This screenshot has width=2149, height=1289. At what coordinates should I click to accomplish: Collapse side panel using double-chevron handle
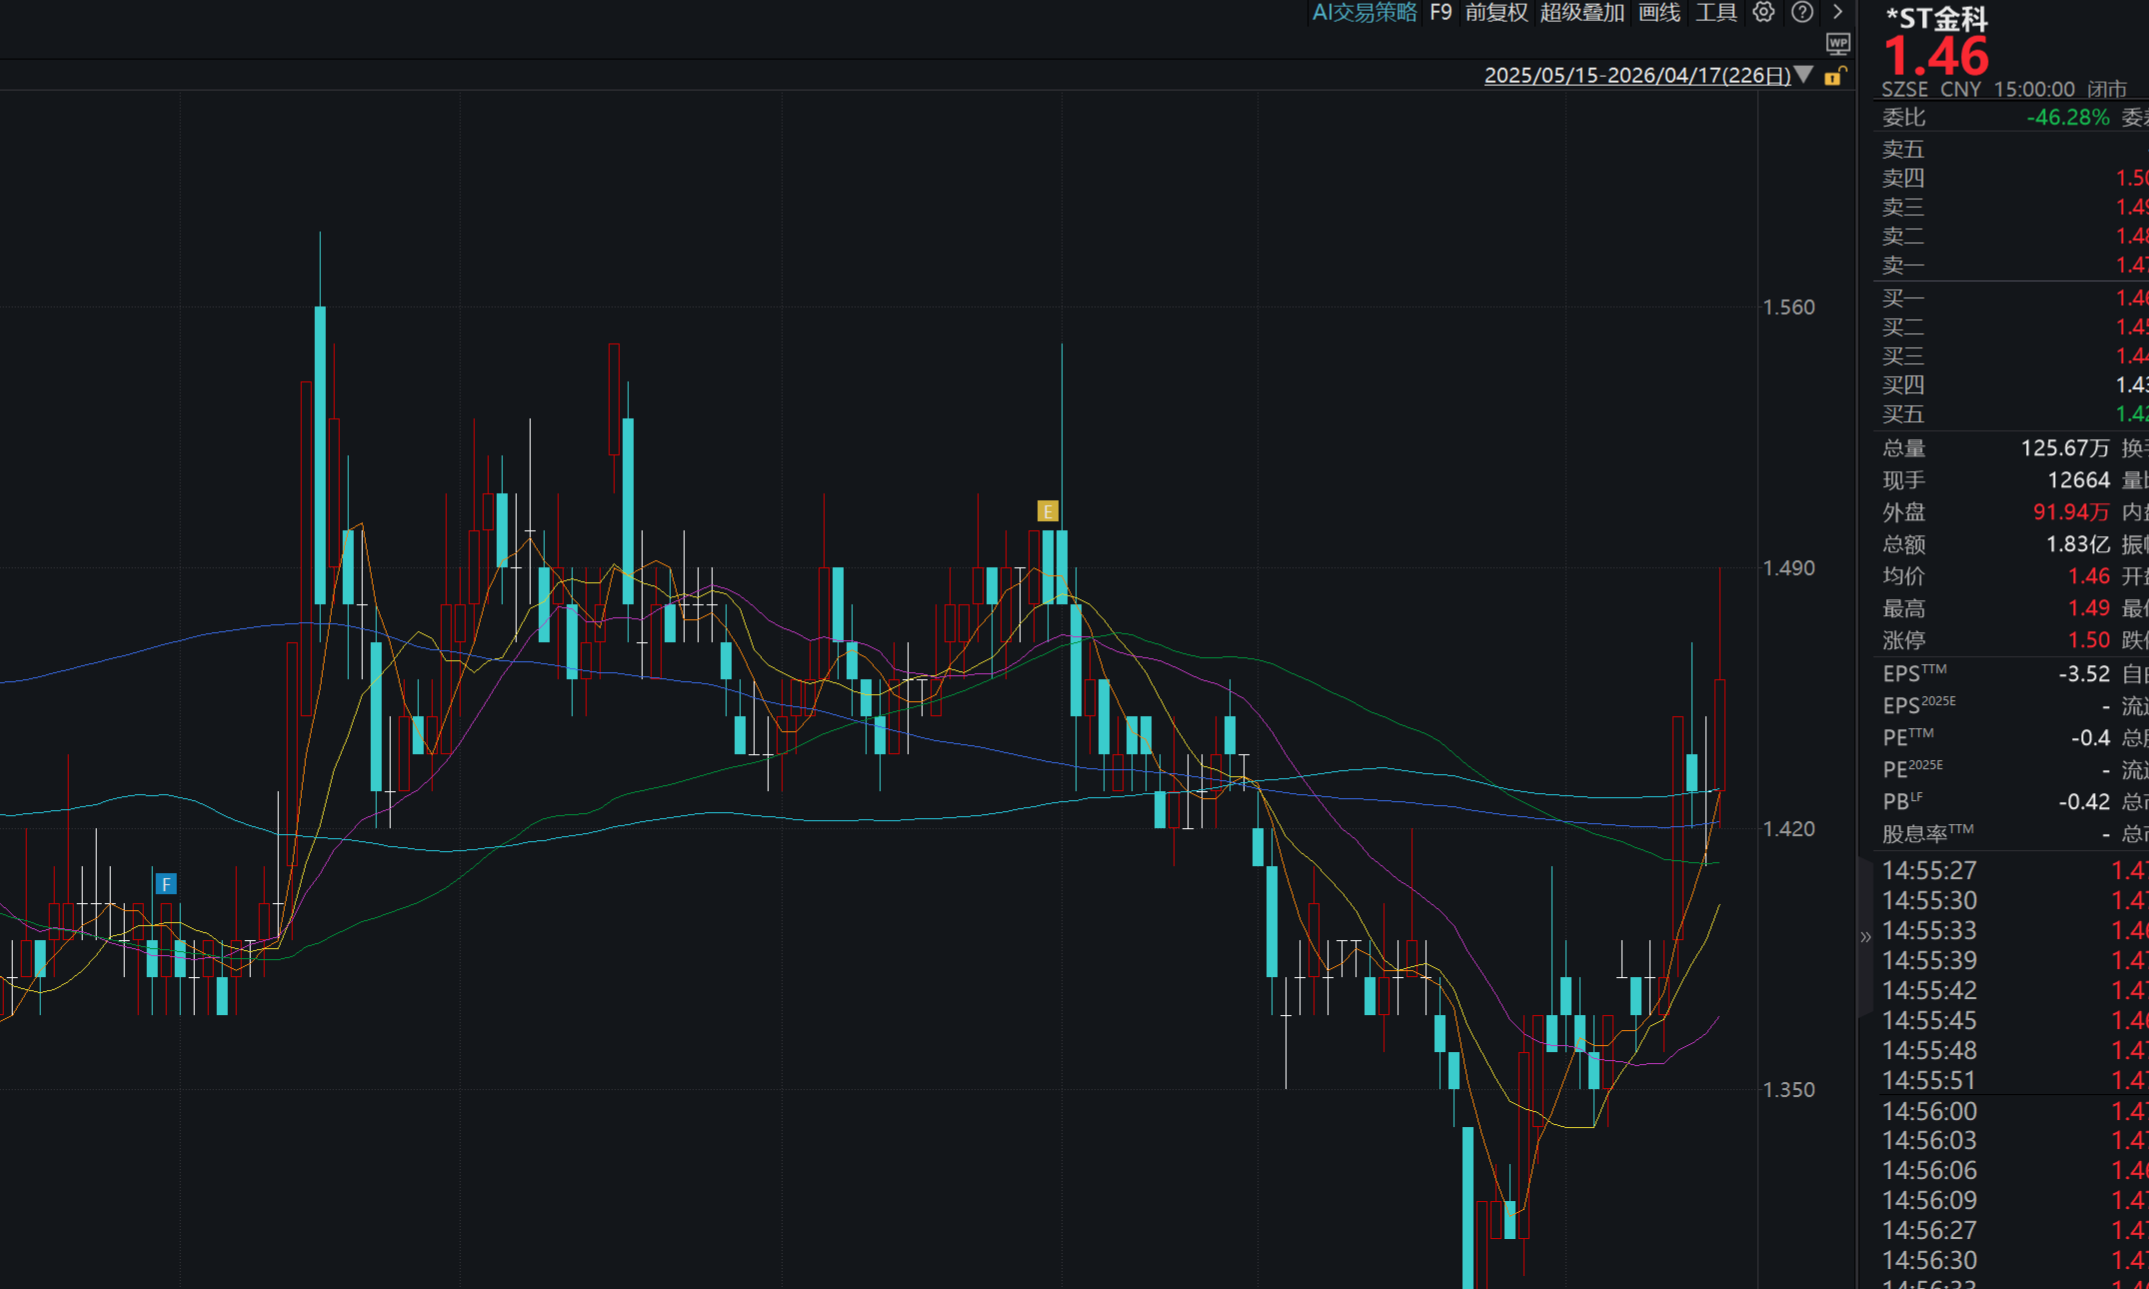[x=1865, y=937]
